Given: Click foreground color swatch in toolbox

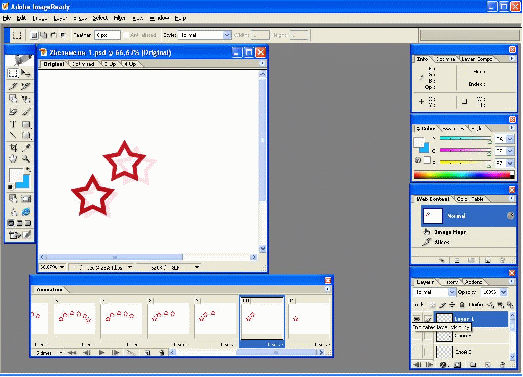Looking at the screenshot, I should tap(15, 175).
